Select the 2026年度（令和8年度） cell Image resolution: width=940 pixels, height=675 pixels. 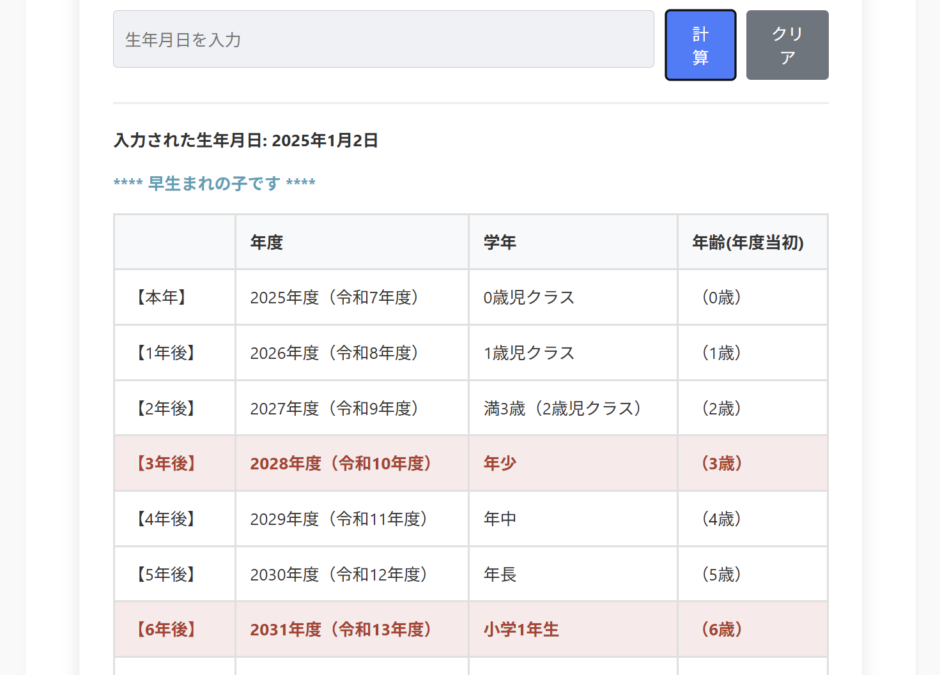tap(334, 353)
